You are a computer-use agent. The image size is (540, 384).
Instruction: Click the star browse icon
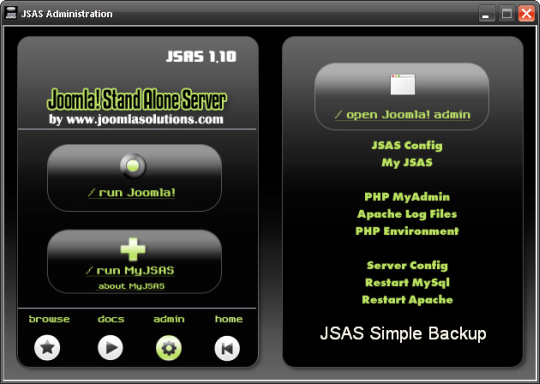(47, 347)
